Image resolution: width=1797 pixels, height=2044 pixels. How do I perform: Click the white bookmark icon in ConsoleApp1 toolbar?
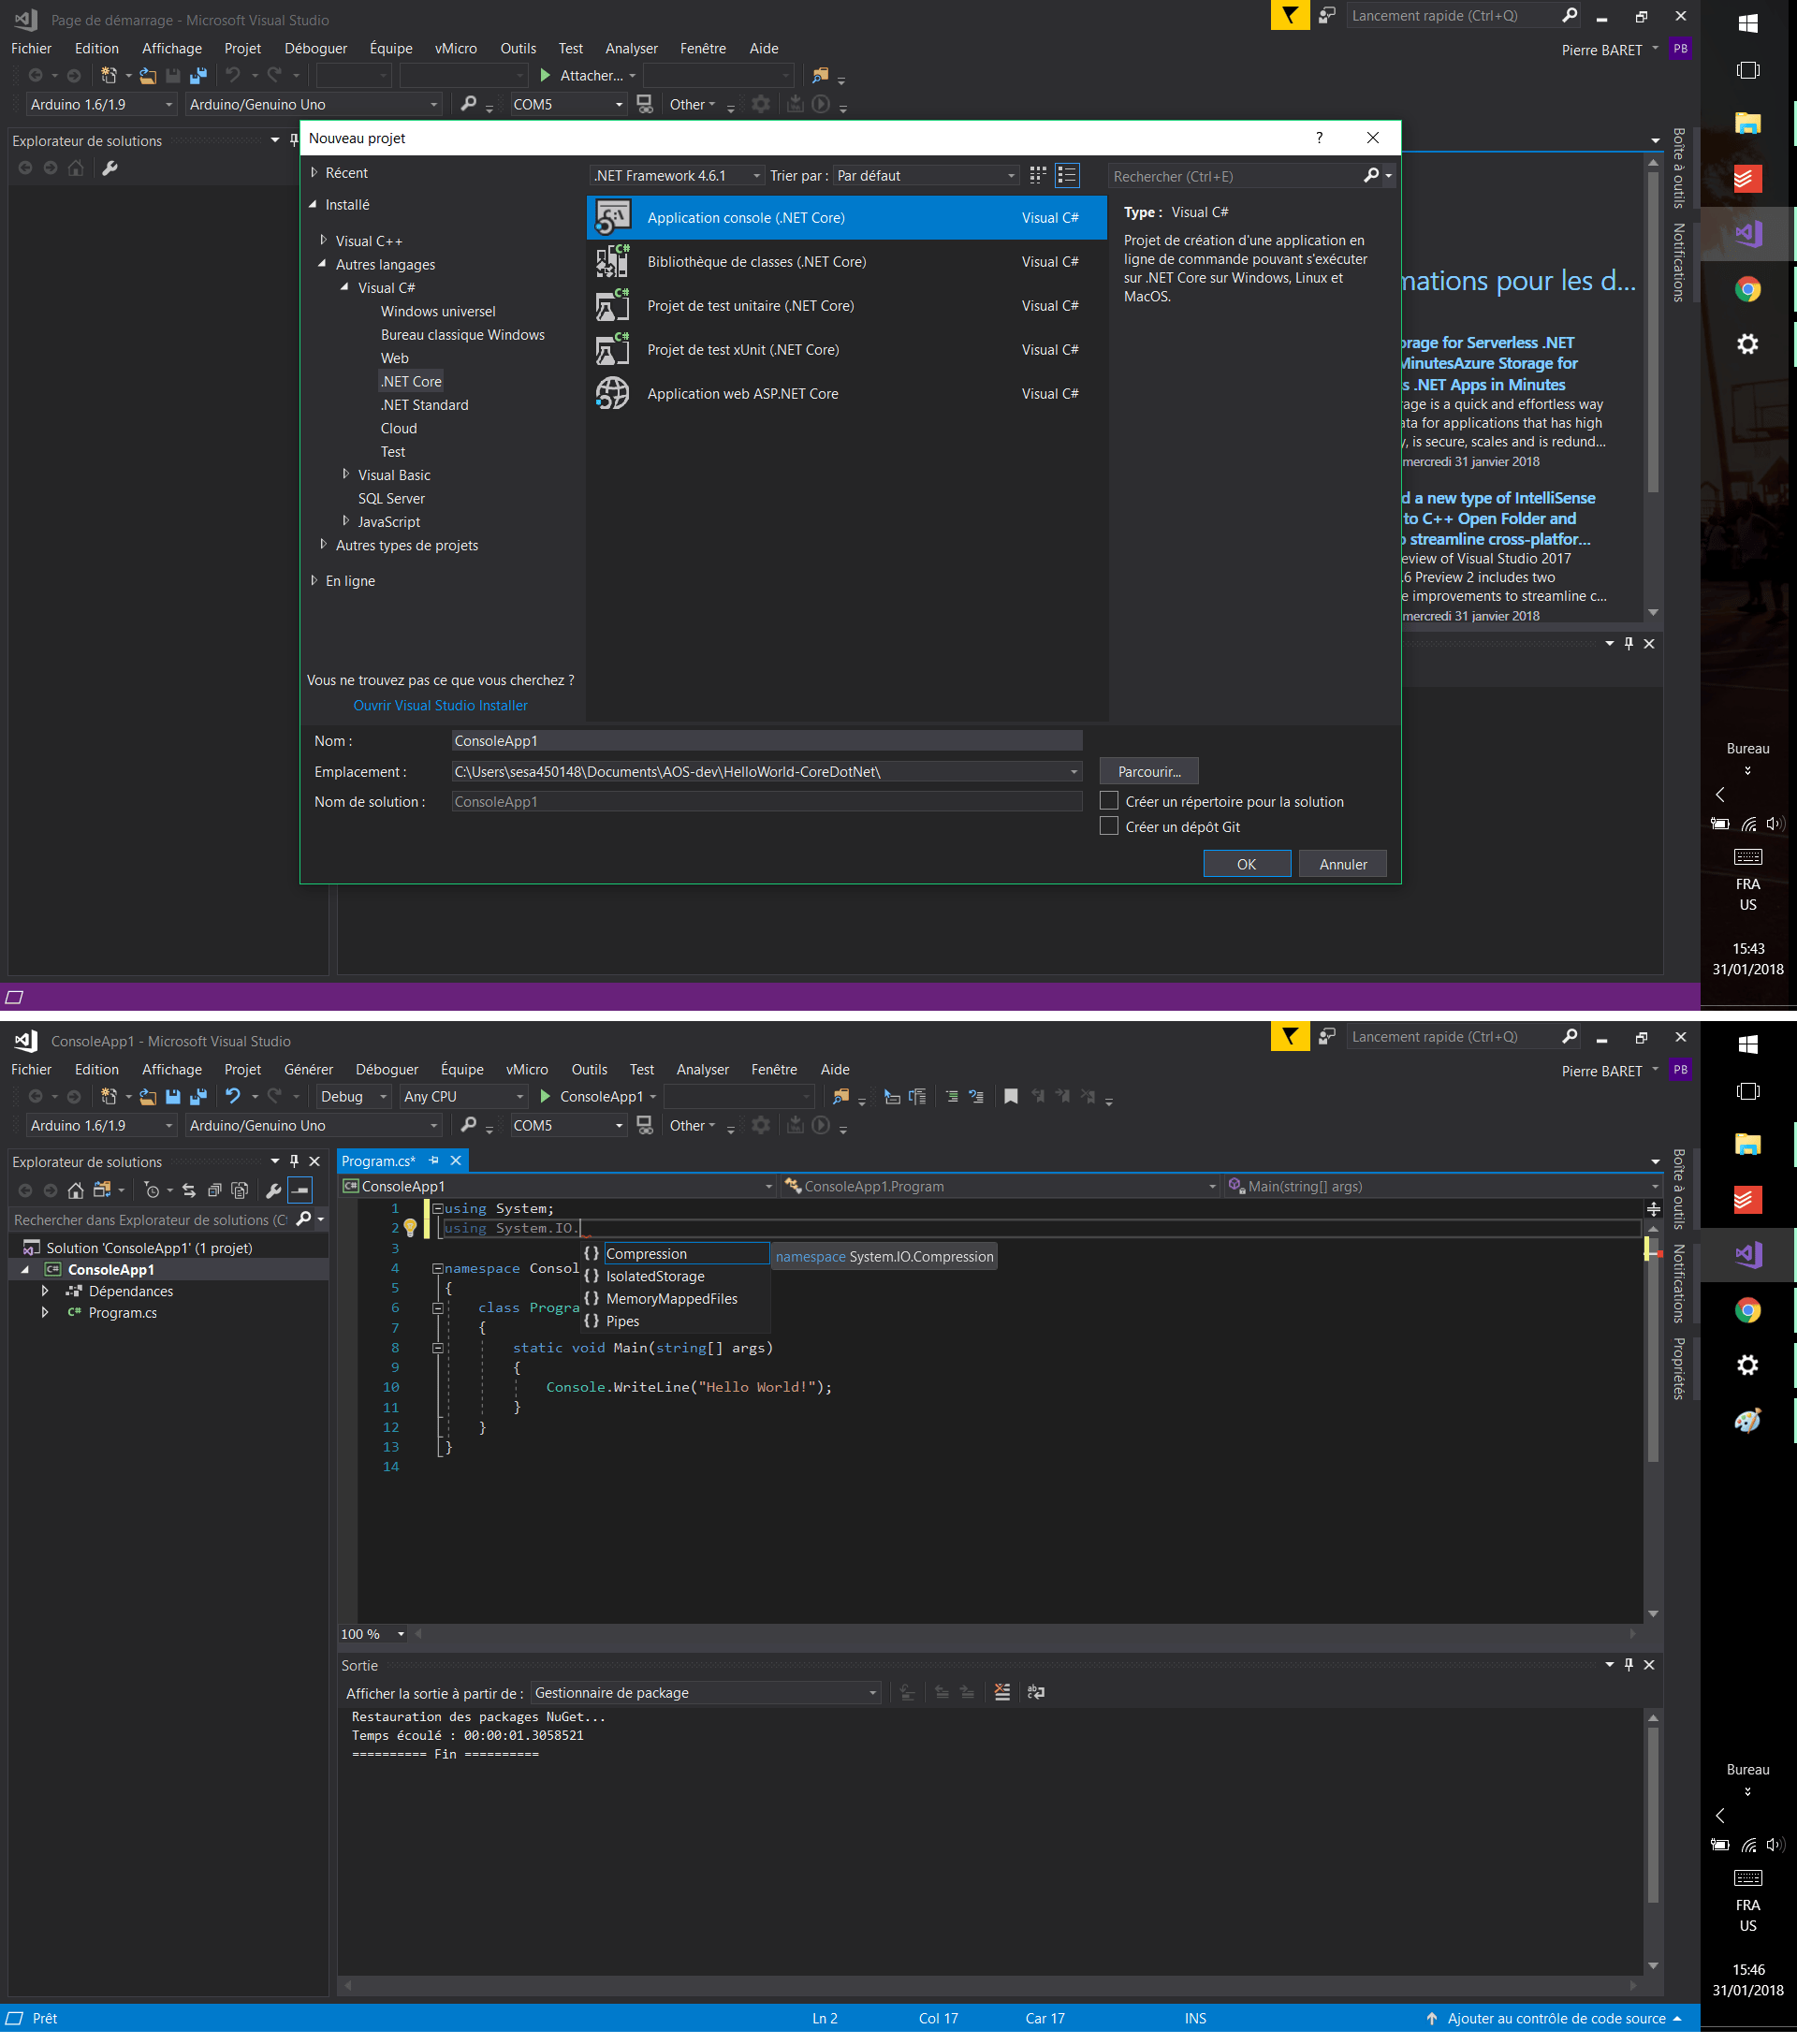click(x=1011, y=1097)
